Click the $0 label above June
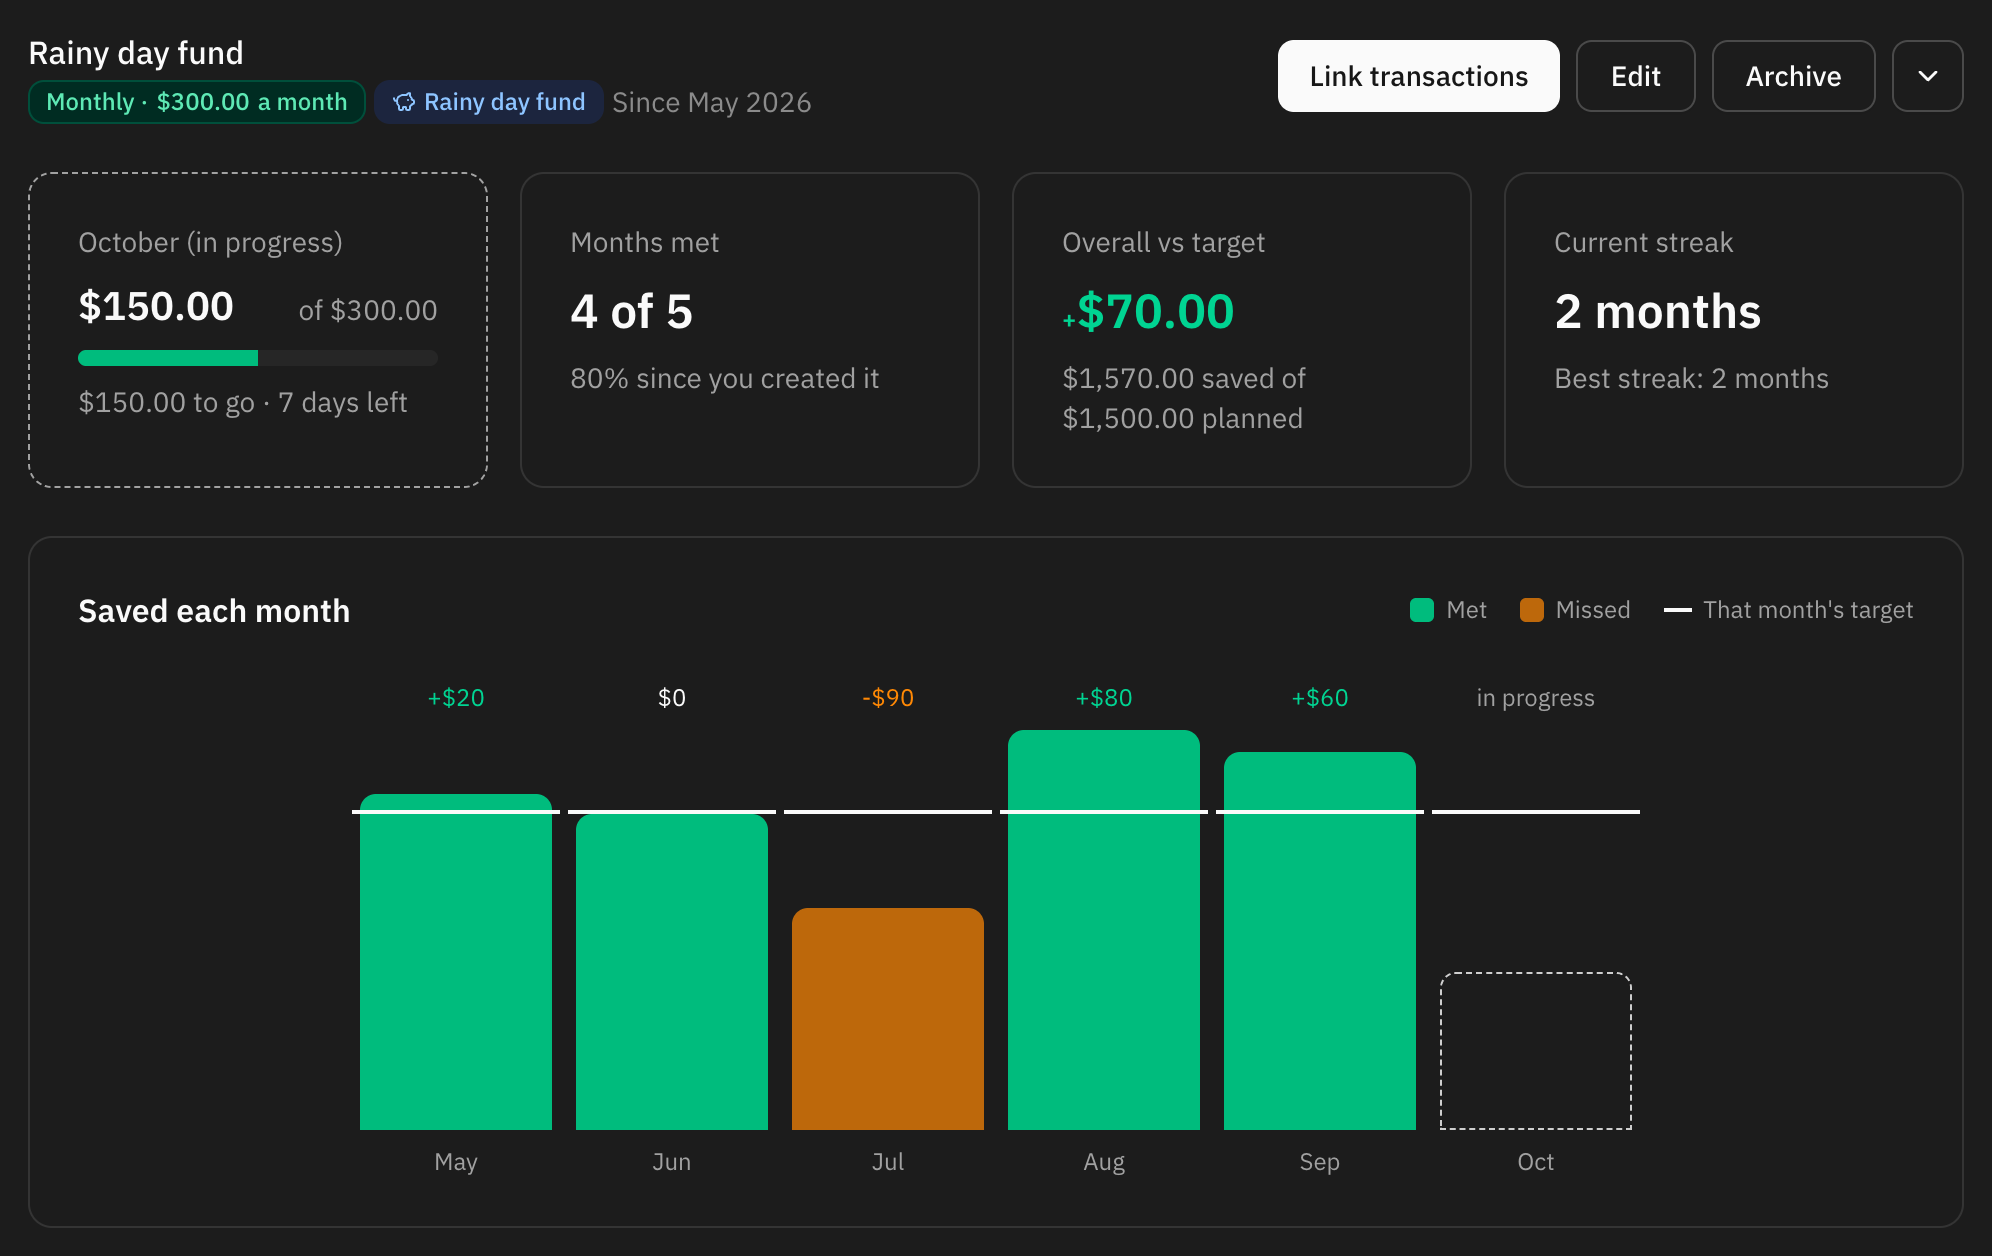 point(672,698)
